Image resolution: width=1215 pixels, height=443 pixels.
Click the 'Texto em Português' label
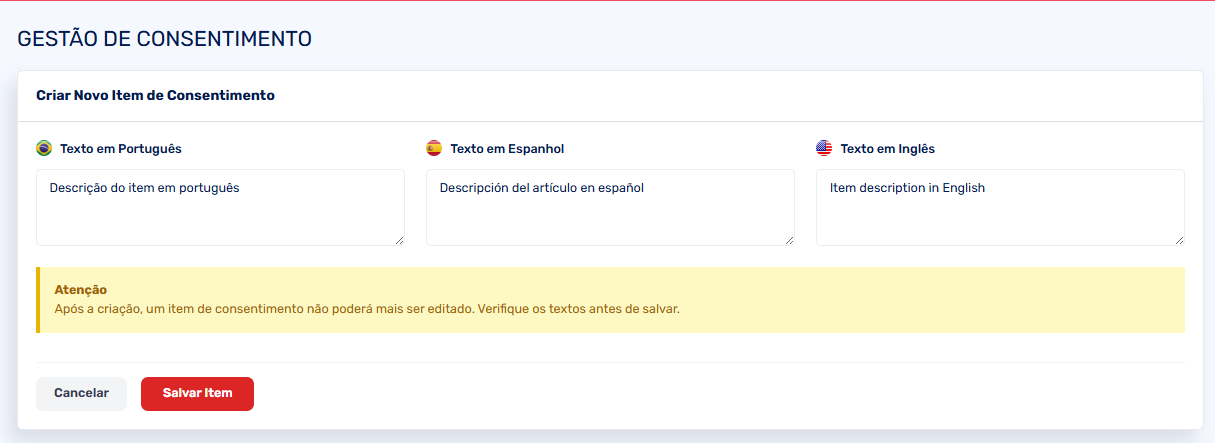pos(121,149)
